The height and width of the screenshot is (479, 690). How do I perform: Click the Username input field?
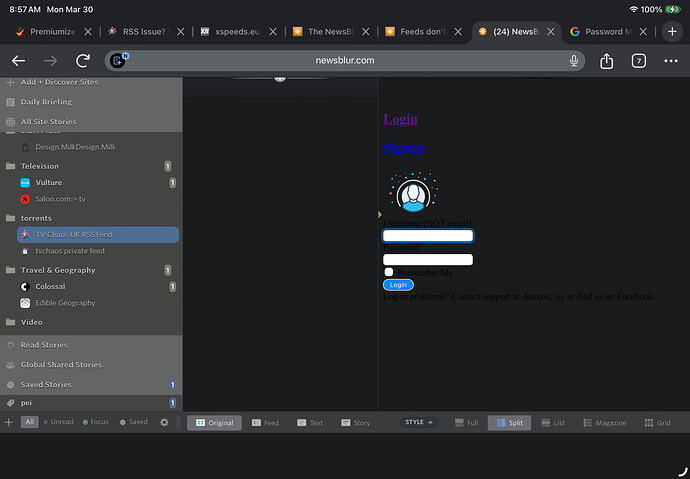tap(428, 236)
